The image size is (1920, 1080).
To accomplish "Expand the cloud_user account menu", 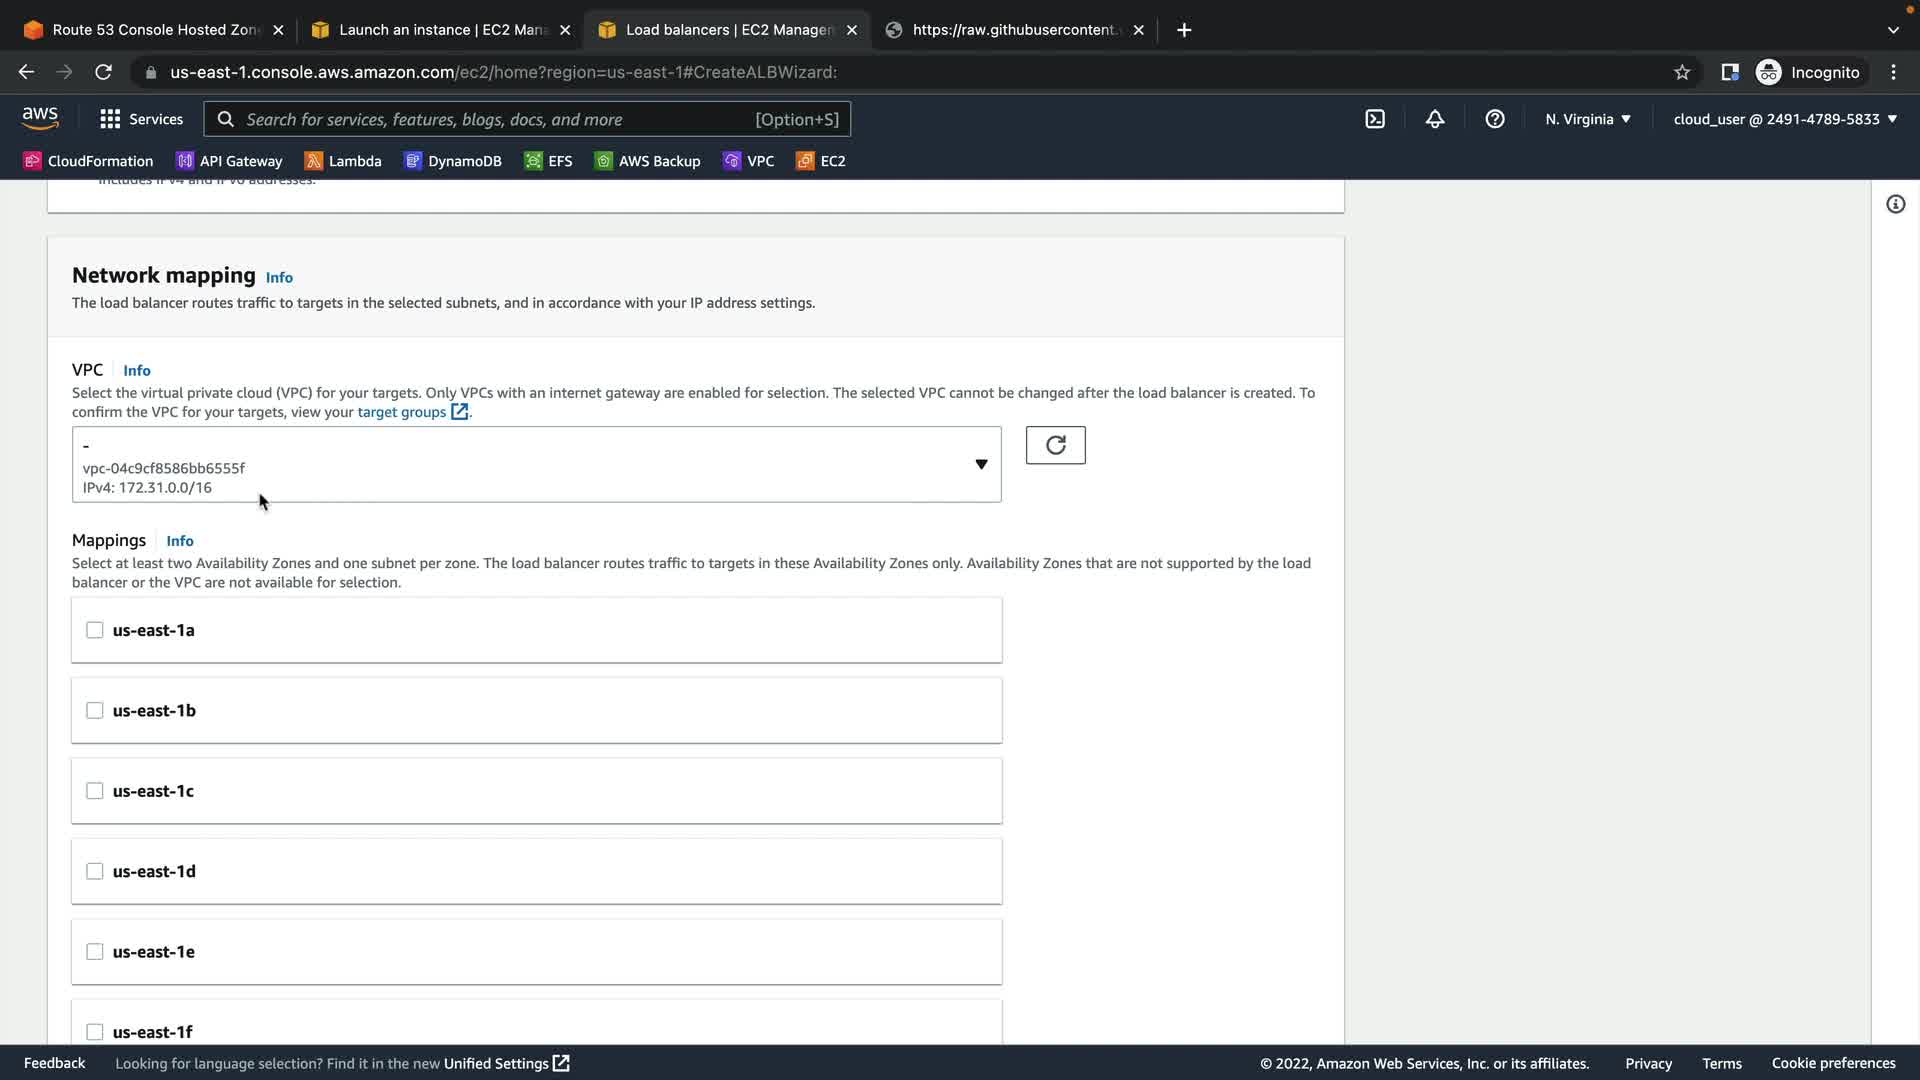I will click(x=1785, y=119).
